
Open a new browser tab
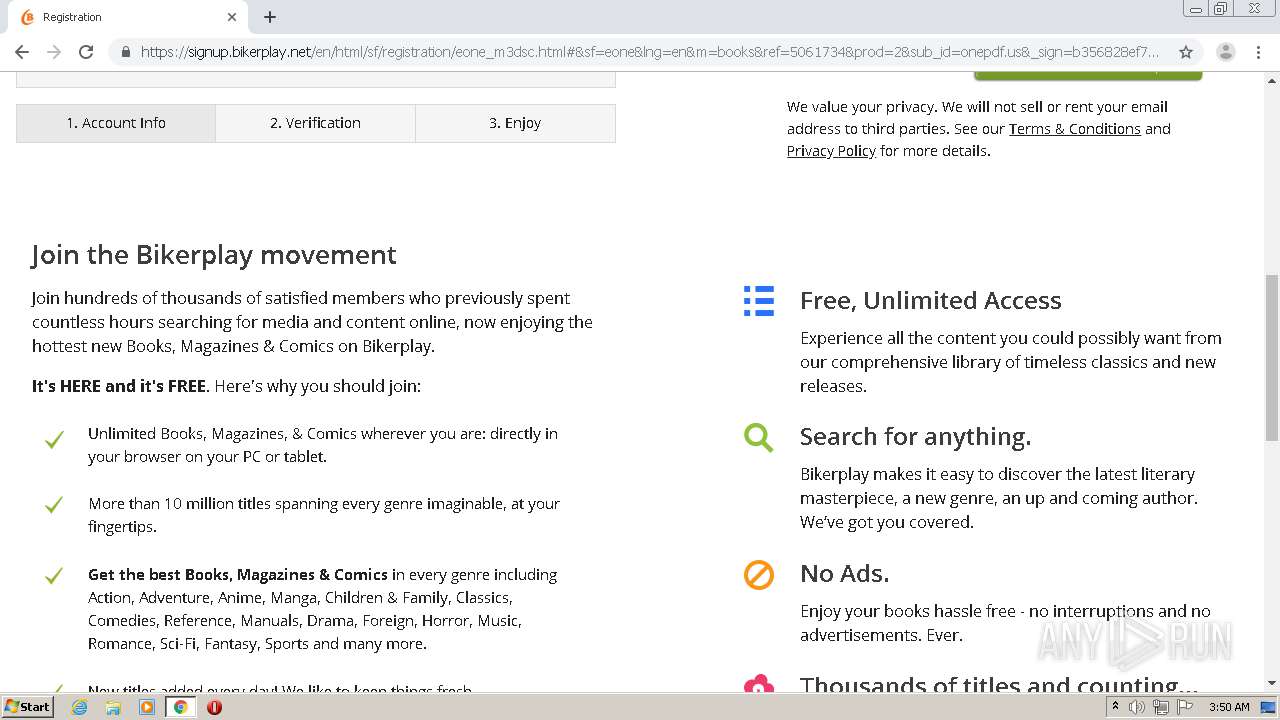(270, 17)
